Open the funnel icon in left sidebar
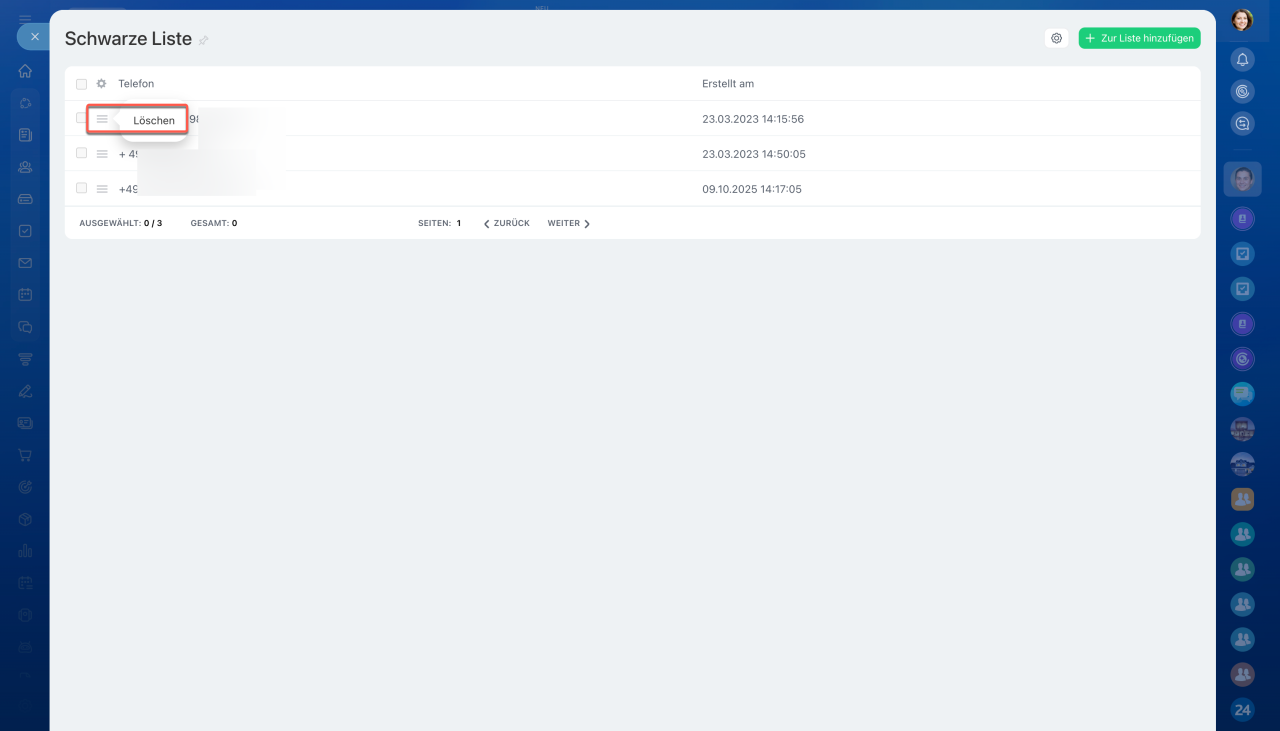This screenshot has height=731, width=1280. pyautogui.click(x=25, y=359)
